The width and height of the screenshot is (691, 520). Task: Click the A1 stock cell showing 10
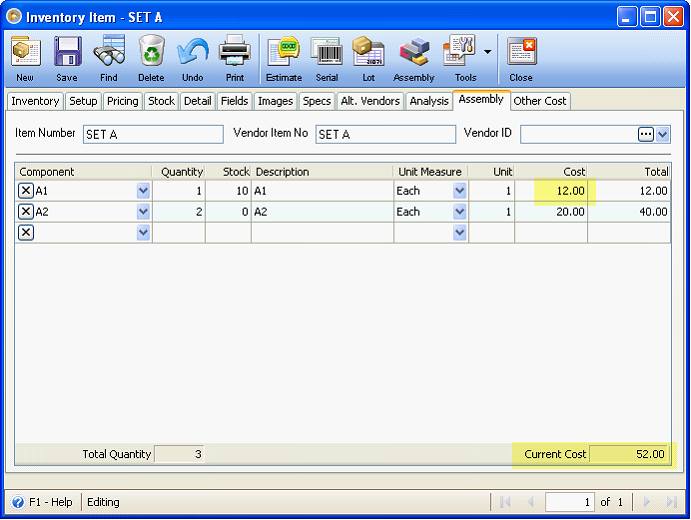[228, 191]
